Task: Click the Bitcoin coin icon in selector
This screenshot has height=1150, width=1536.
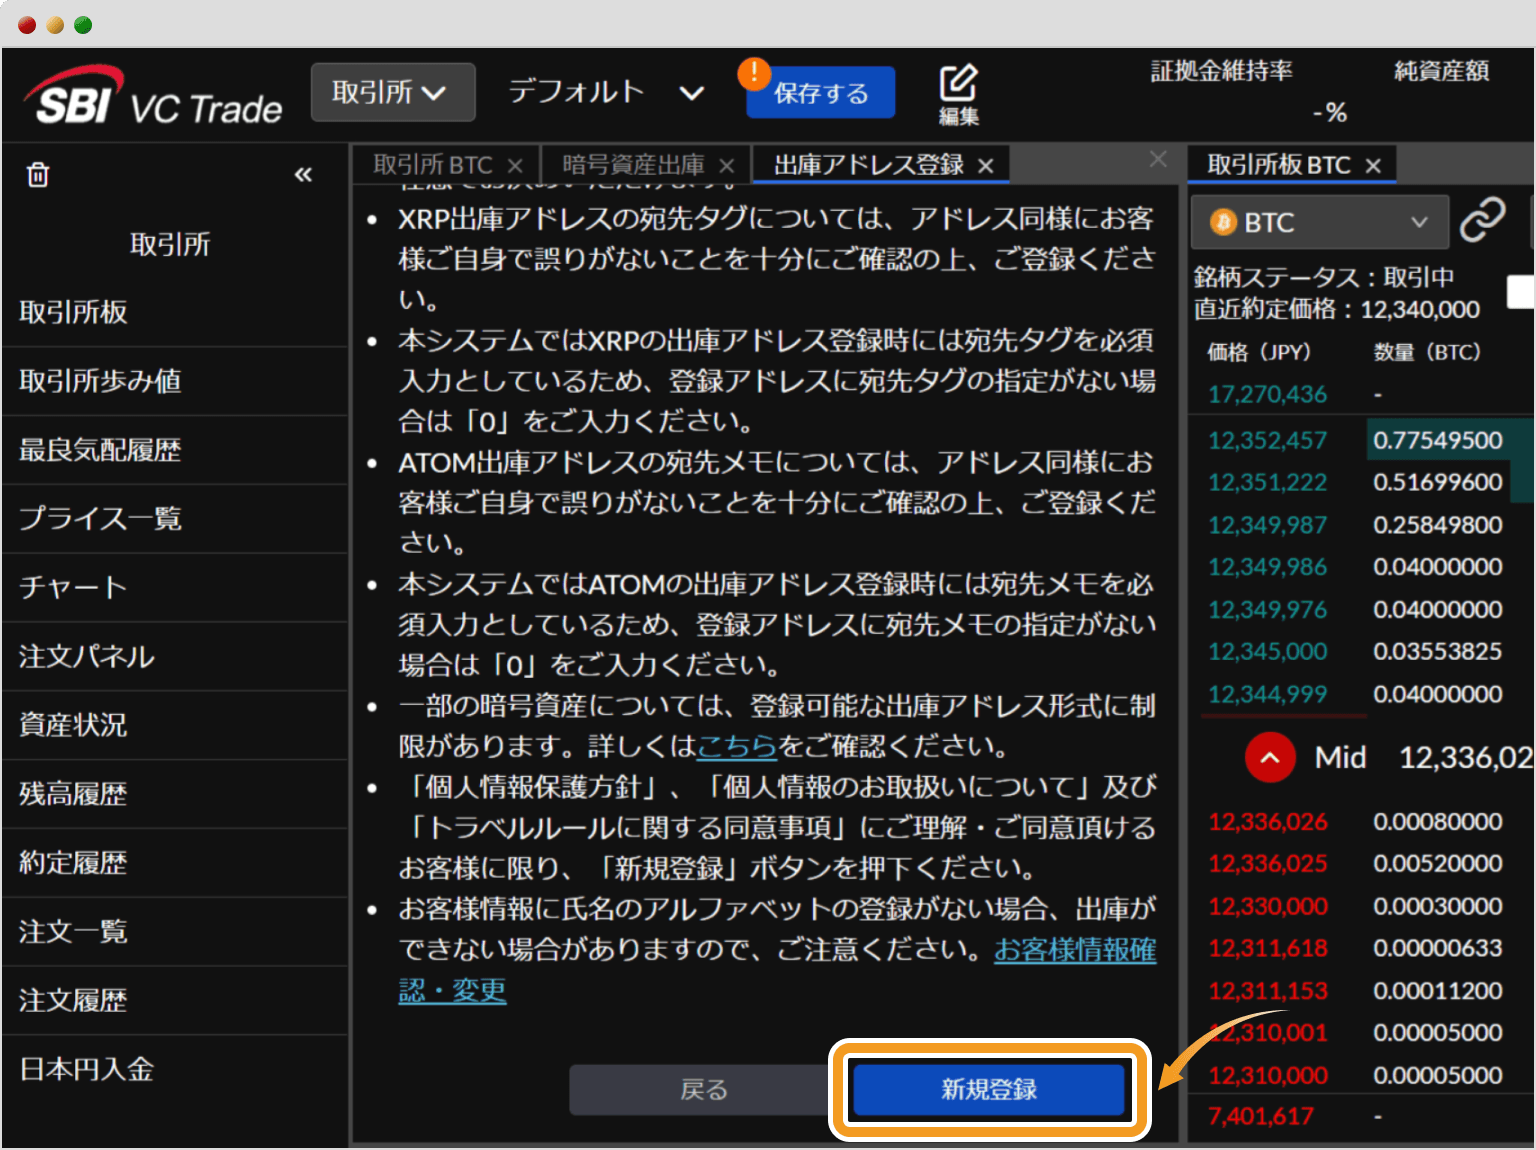Action: point(1223,222)
